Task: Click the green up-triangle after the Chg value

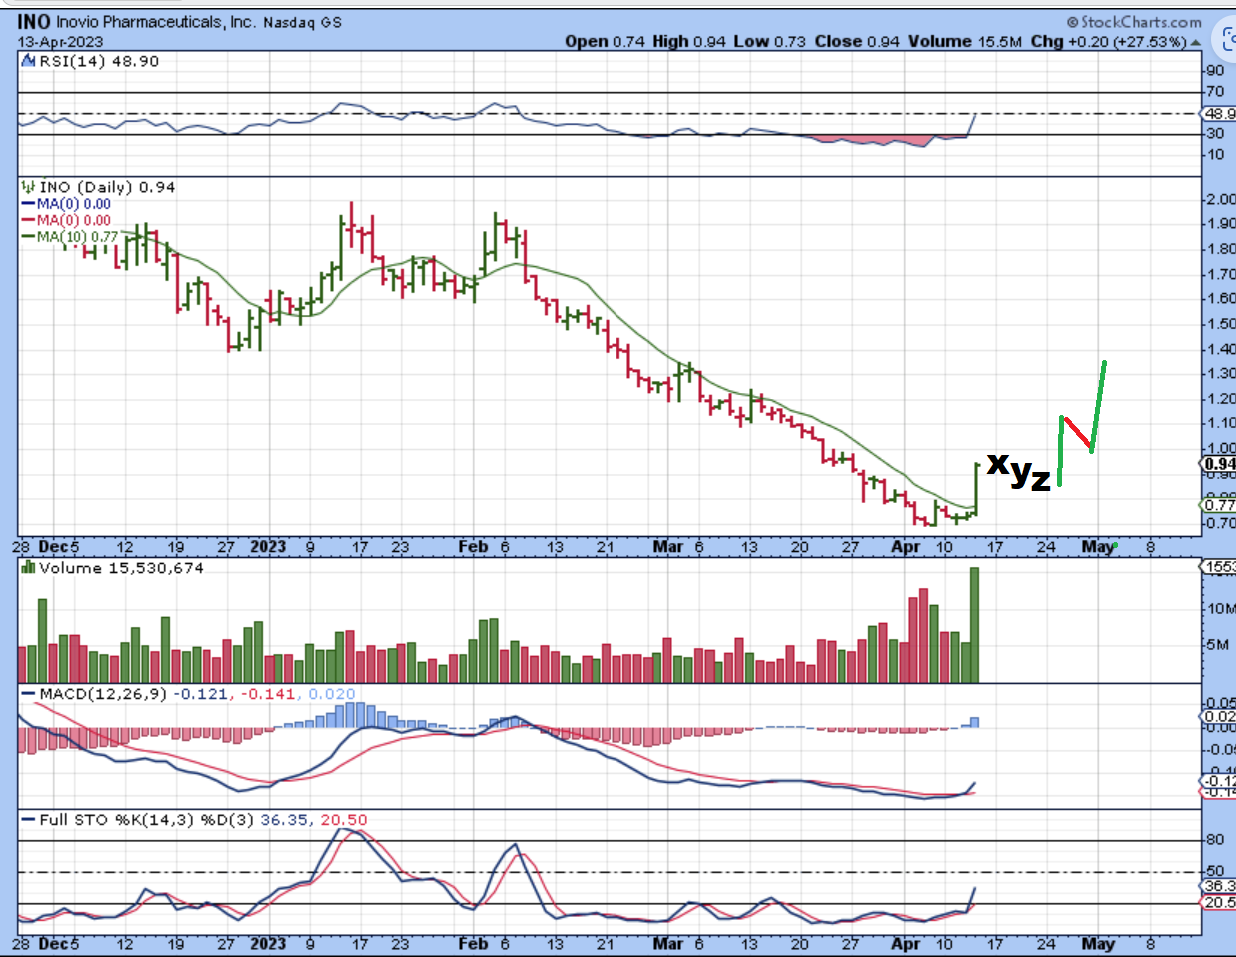Action: (1194, 42)
